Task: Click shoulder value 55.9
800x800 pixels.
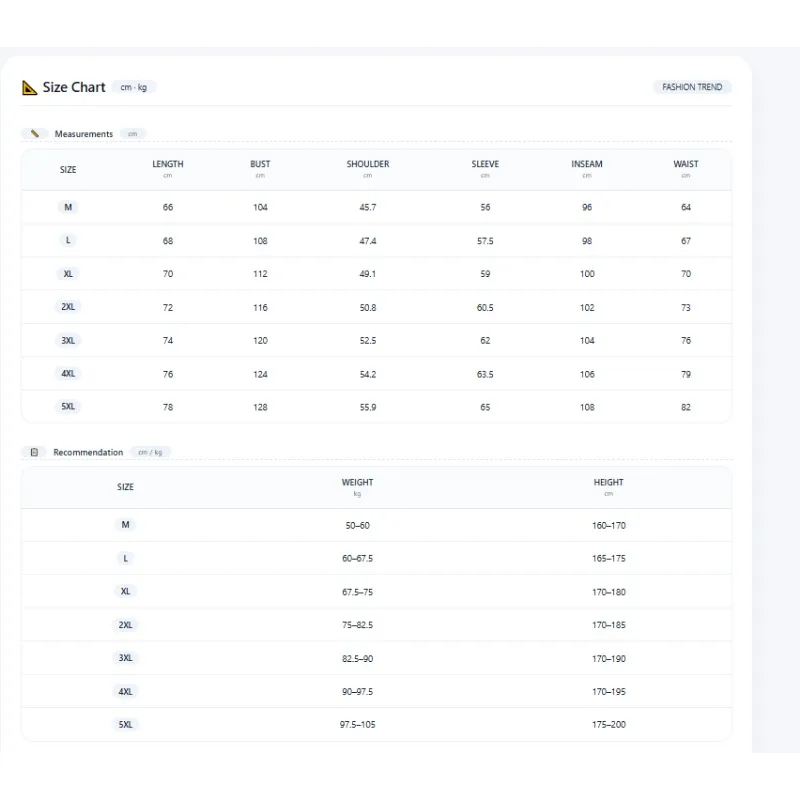Action: pos(368,407)
